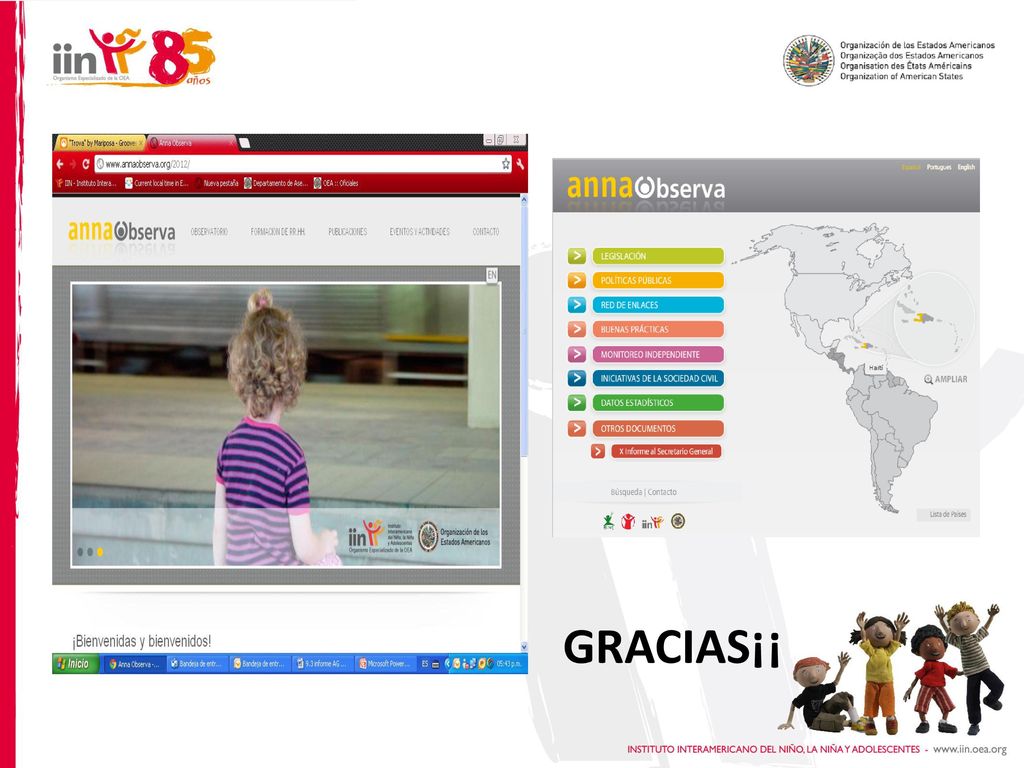
Task: Select the Anna Observa browser tab
Action: click(x=191, y=142)
